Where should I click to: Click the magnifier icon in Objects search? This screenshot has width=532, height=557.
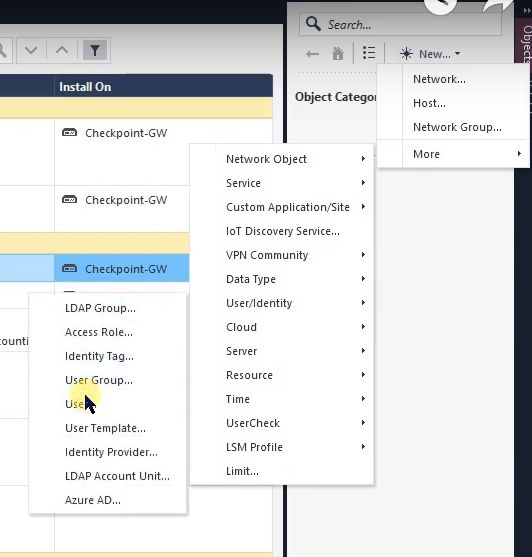(313, 24)
